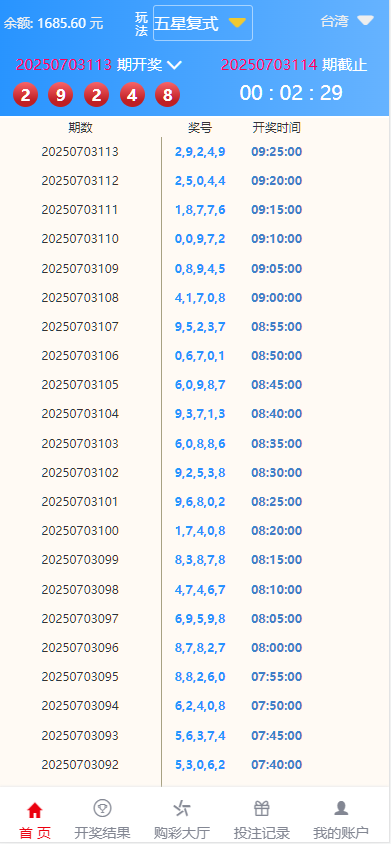Tap the red home icon
Image resolution: width=391 pixels, height=844 pixels.
(35, 810)
